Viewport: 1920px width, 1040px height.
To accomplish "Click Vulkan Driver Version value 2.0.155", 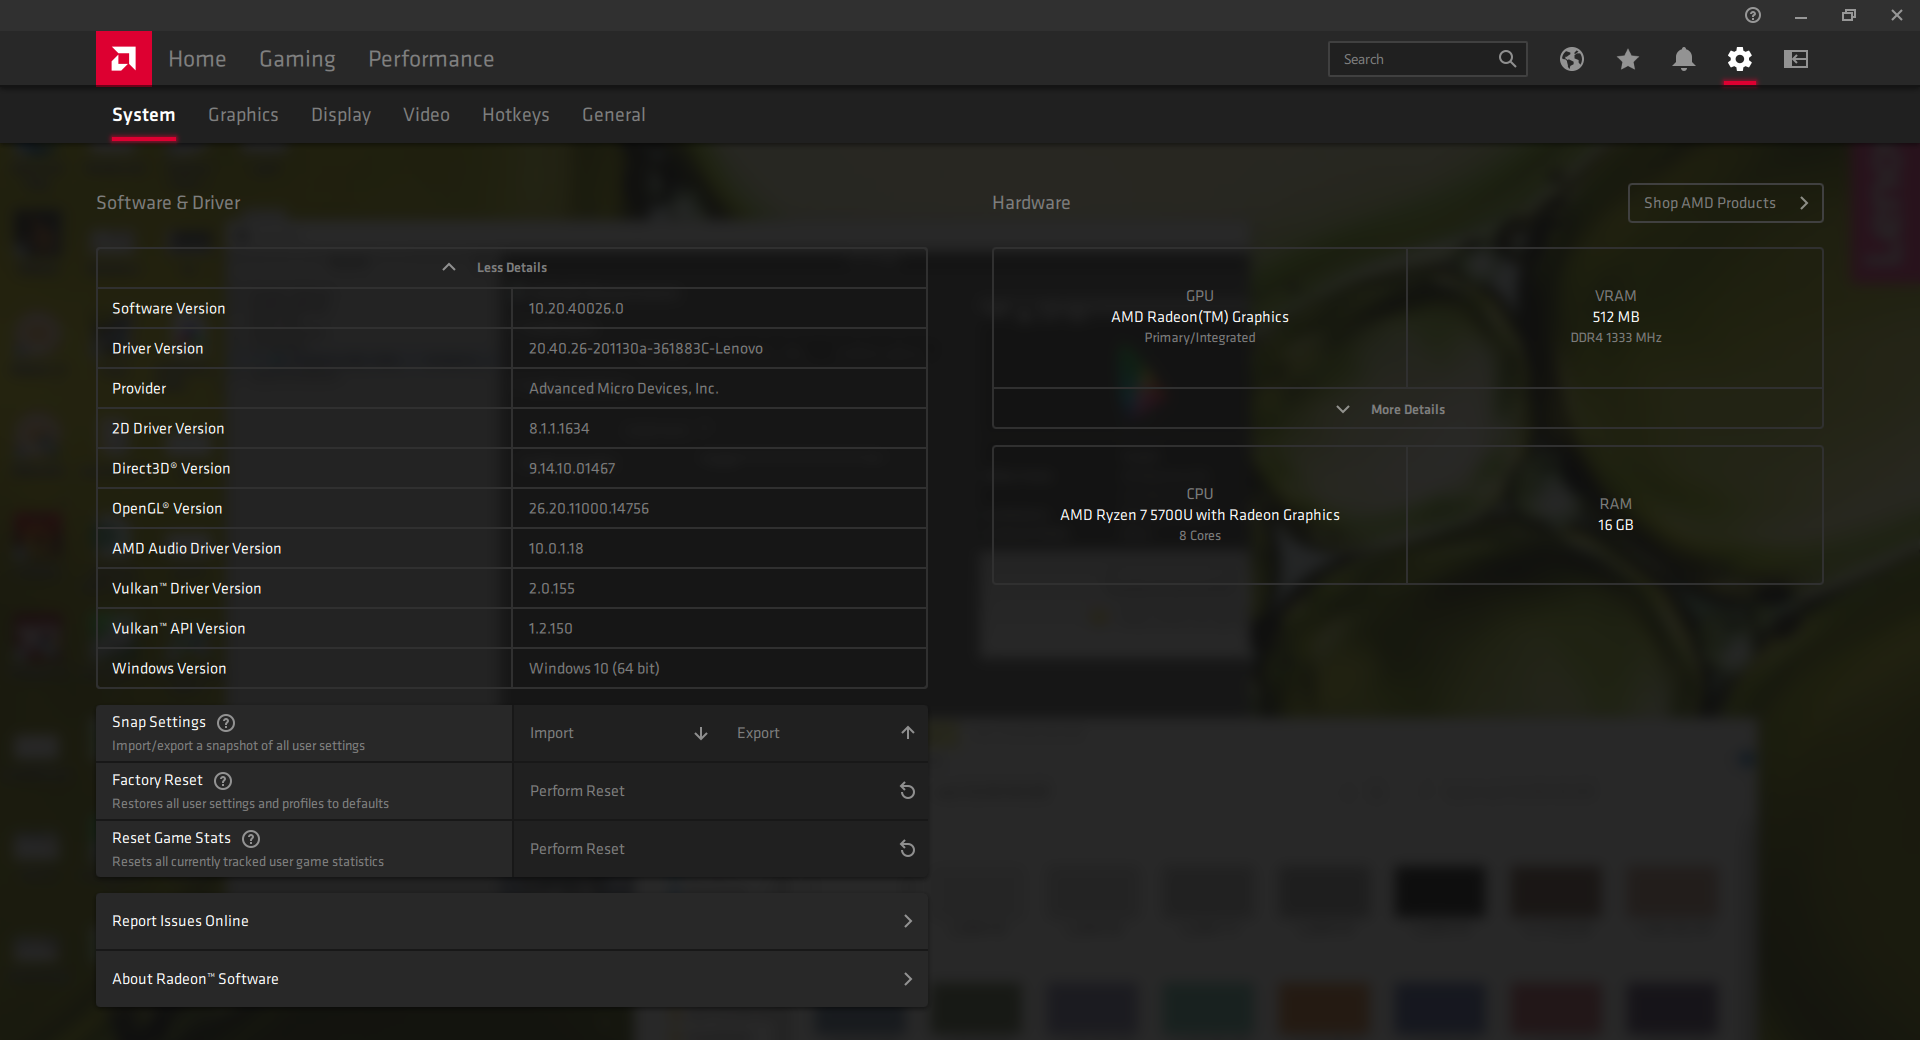I will pos(552,588).
